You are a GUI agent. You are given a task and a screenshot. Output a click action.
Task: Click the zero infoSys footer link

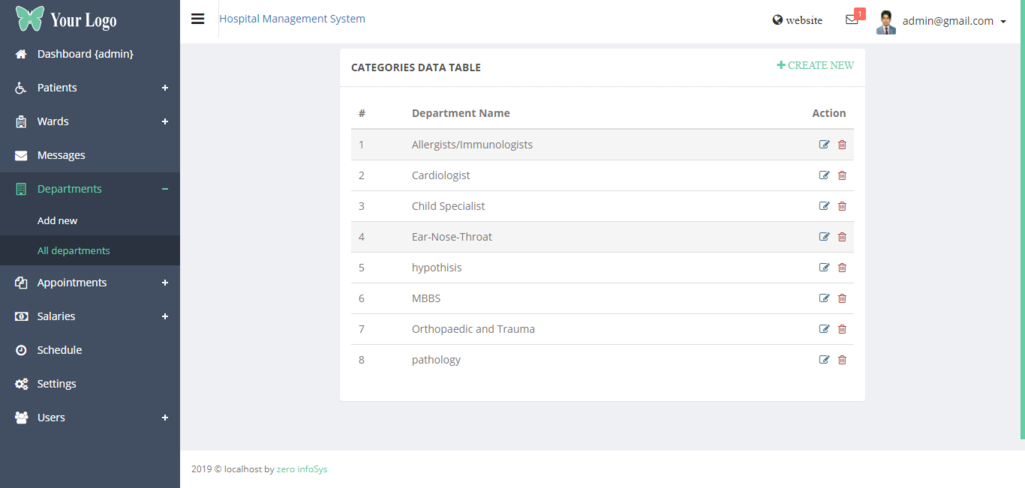[x=302, y=469]
